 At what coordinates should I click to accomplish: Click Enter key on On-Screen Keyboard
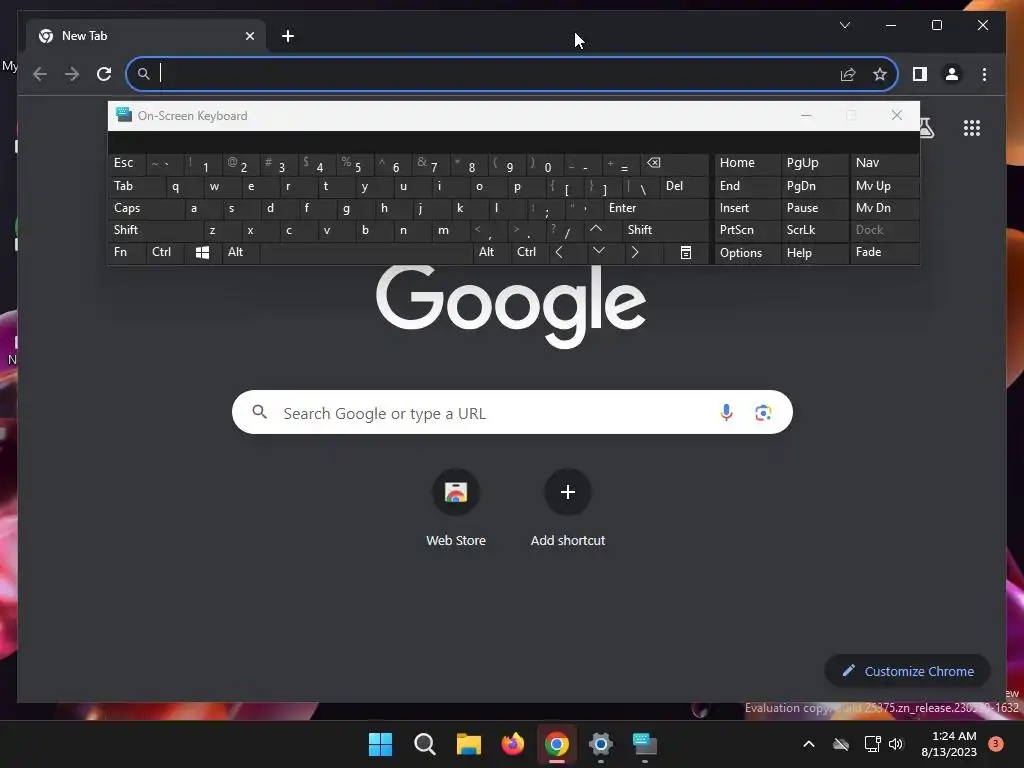point(655,208)
